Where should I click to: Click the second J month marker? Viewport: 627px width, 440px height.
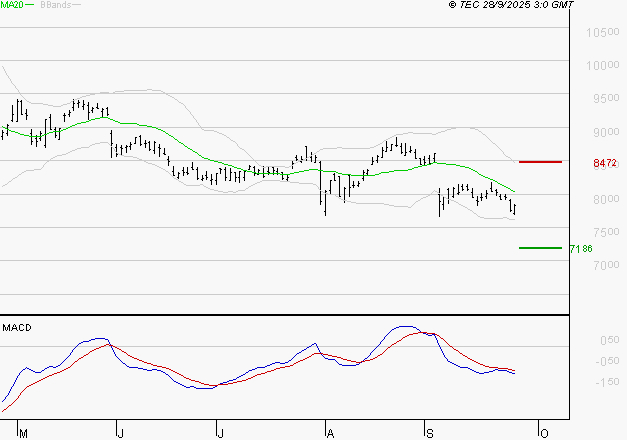point(220,434)
